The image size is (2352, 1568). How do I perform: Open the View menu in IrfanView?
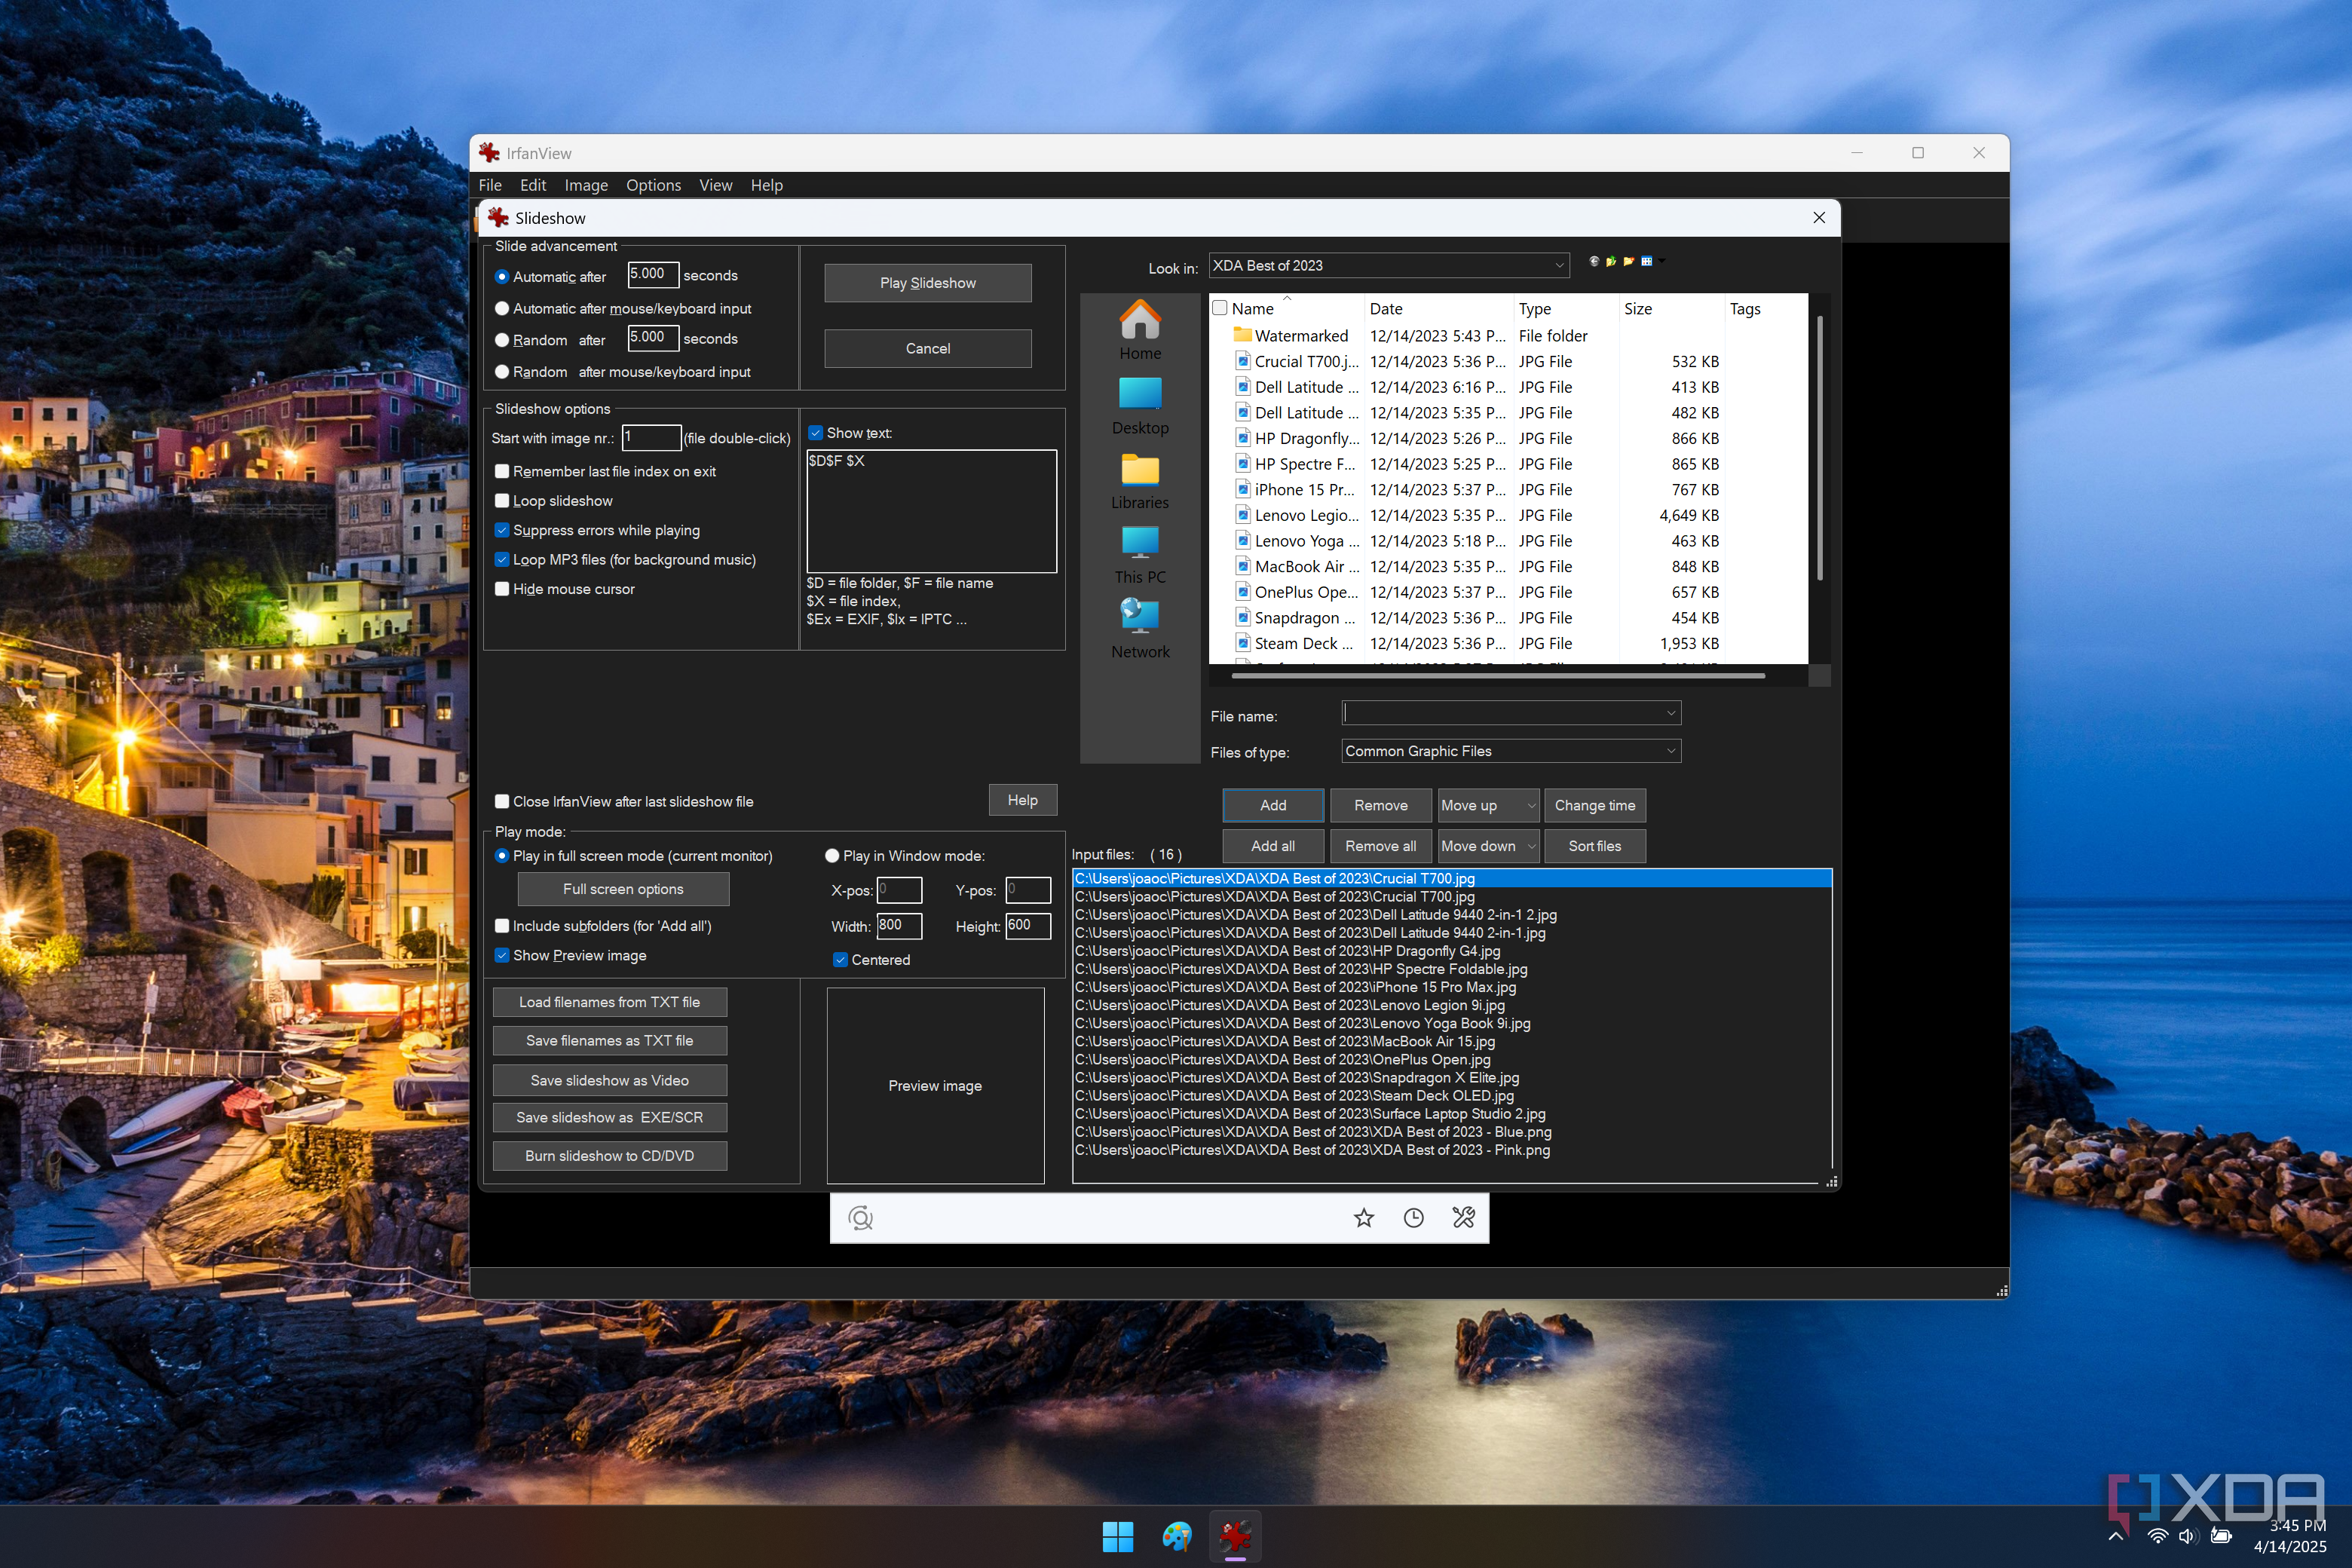[x=715, y=185]
